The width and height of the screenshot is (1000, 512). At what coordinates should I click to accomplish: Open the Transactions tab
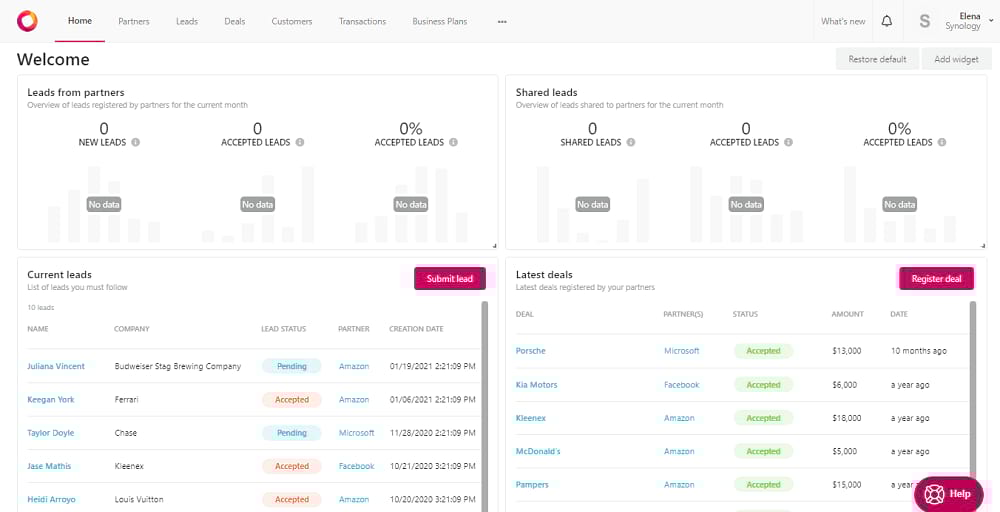(362, 21)
